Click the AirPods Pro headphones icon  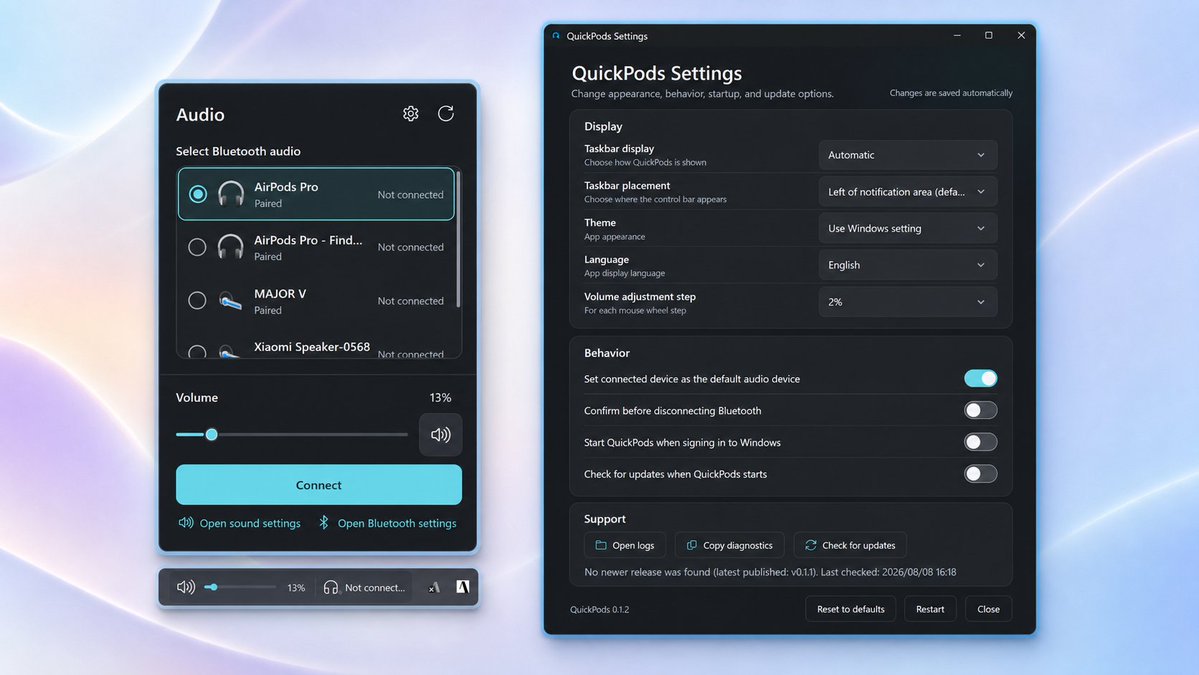pos(230,194)
